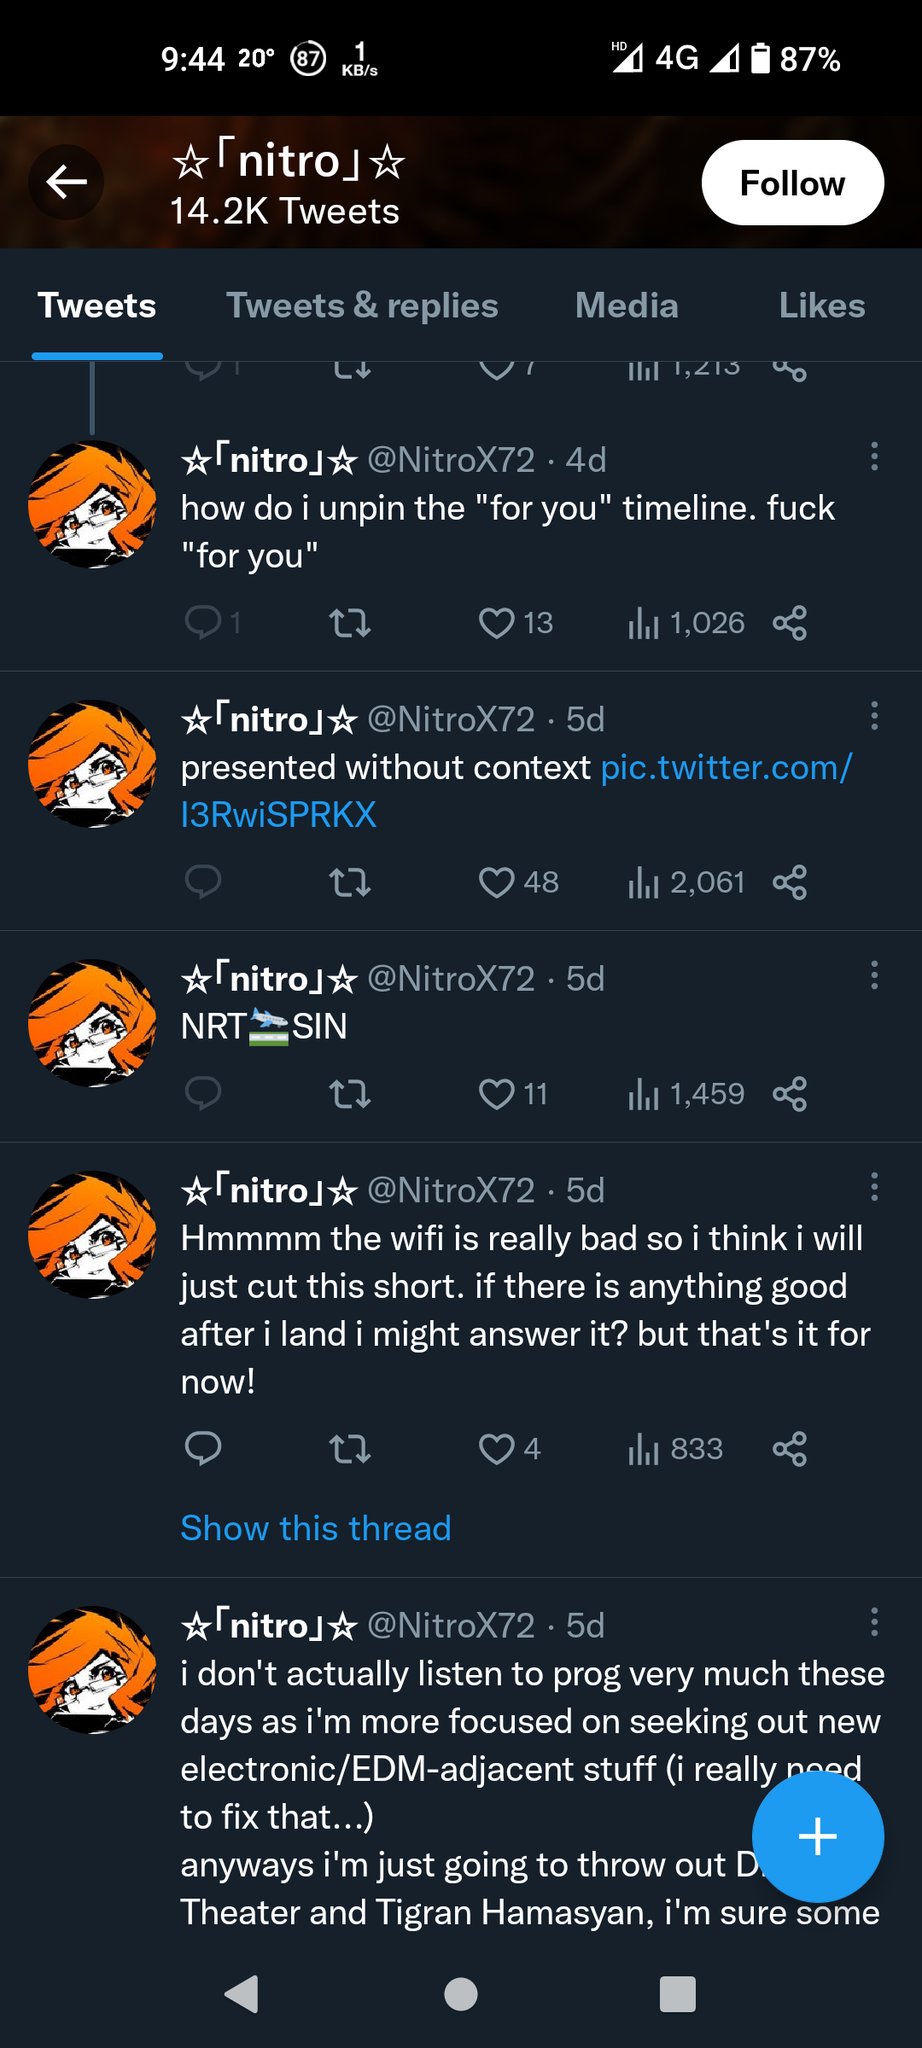Tap the back arrow in the header

tap(66, 182)
